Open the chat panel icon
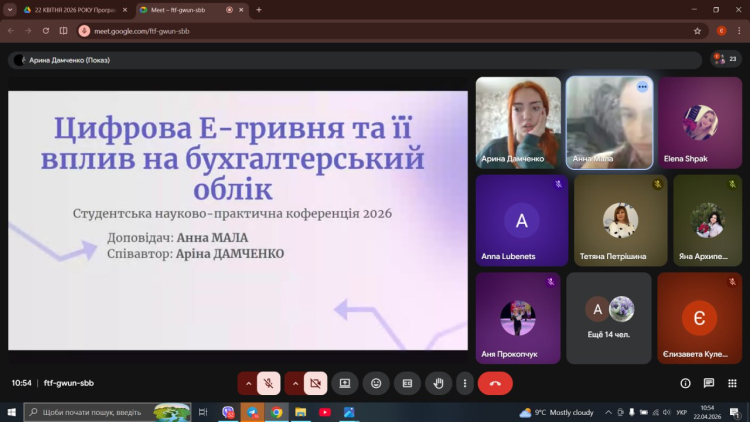 [708, 383]
